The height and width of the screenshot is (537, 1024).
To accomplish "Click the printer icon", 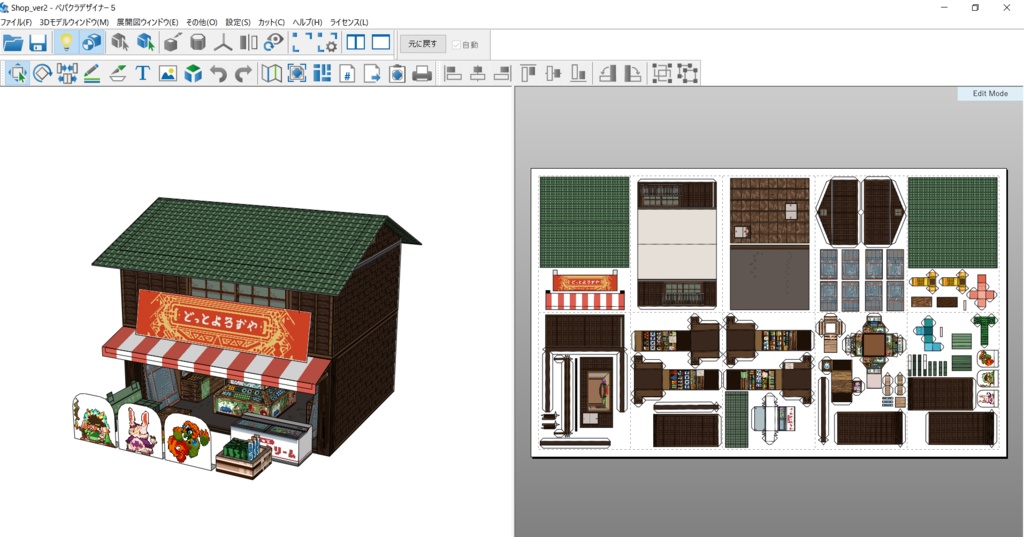I will pyautogui.click(x=422, y=73).
